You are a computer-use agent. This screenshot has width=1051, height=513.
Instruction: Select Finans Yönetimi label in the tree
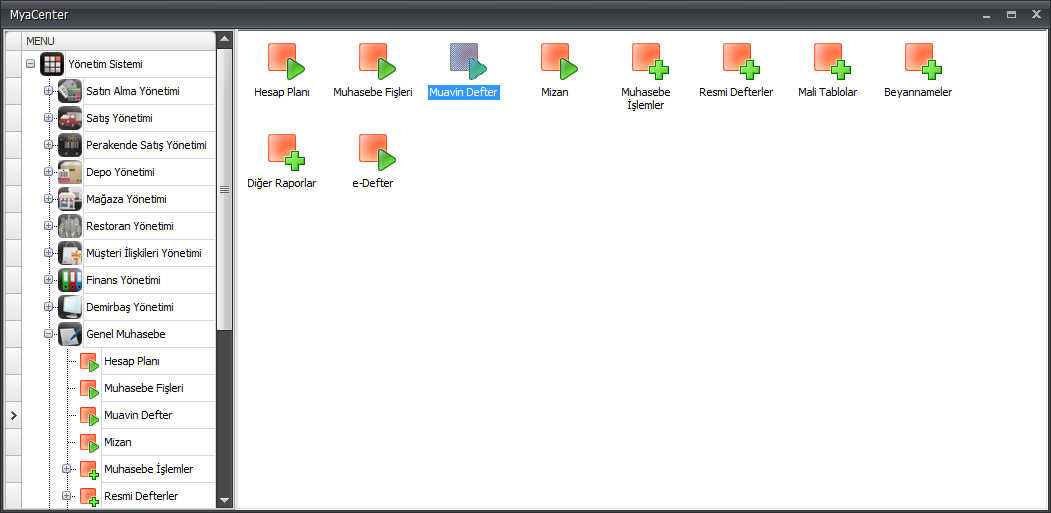point(123,280)
